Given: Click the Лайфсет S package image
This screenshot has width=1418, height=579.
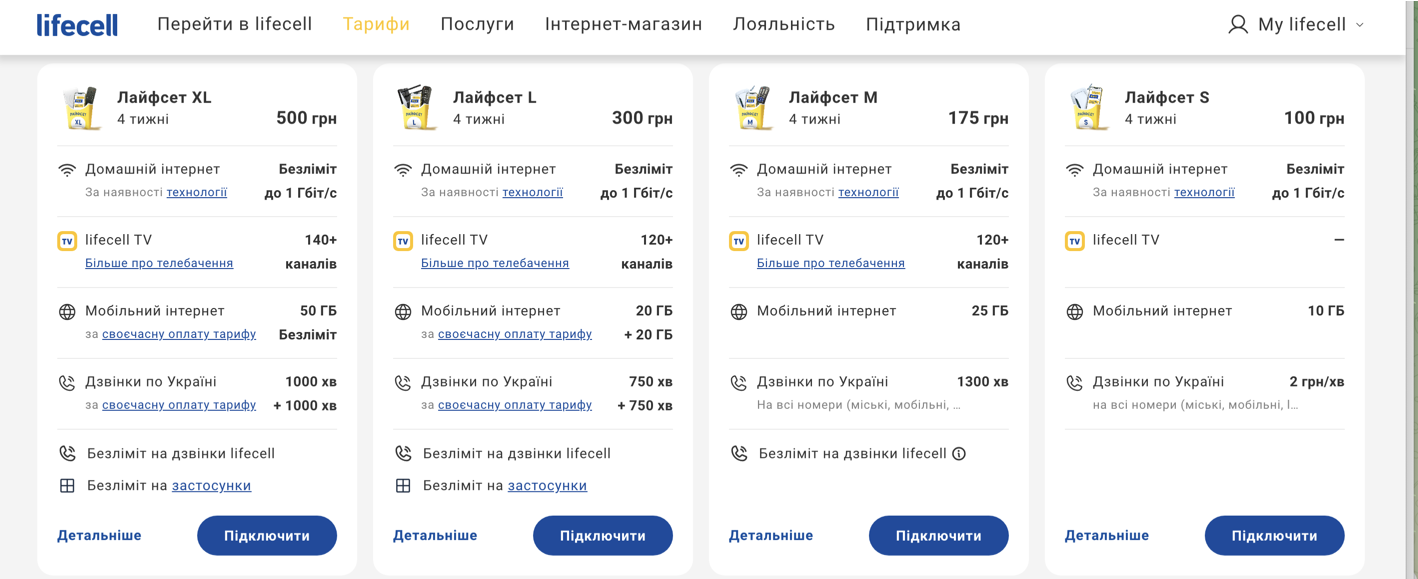Looking at the screenshot, I should pos(1089,108).
